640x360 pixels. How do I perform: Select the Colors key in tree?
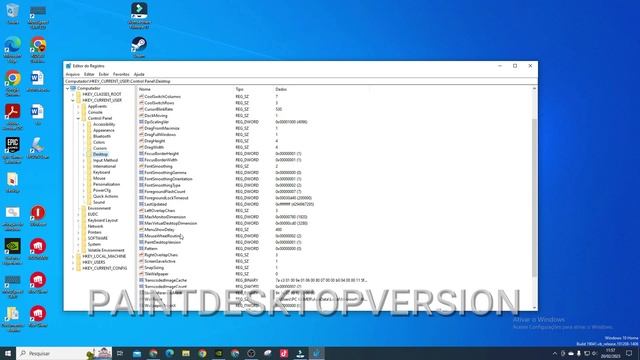pos(99,142)
